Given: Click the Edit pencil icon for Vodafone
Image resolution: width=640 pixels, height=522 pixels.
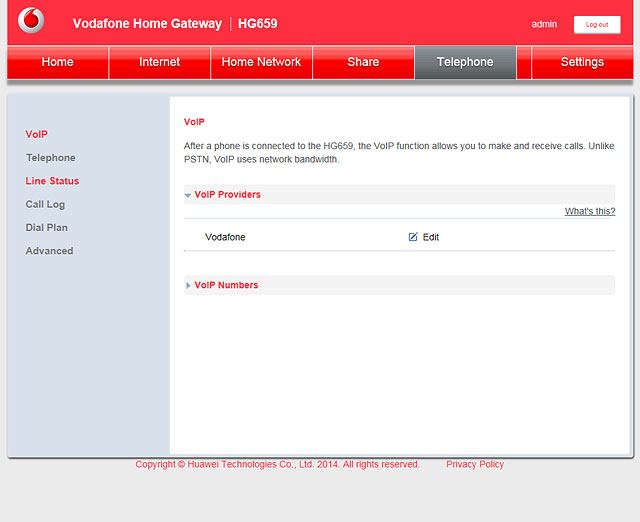Looking at the screenshot, I should (x=413, y=237).
